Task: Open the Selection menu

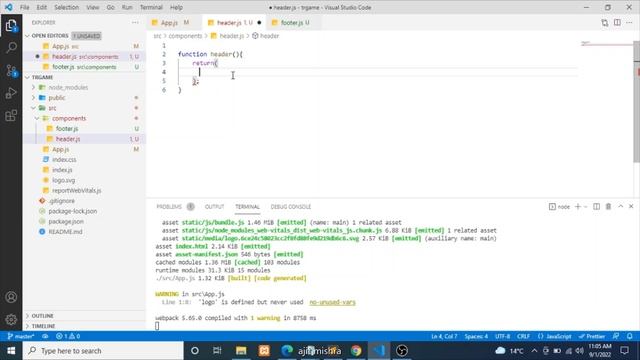Action: [x=66, y=7]
